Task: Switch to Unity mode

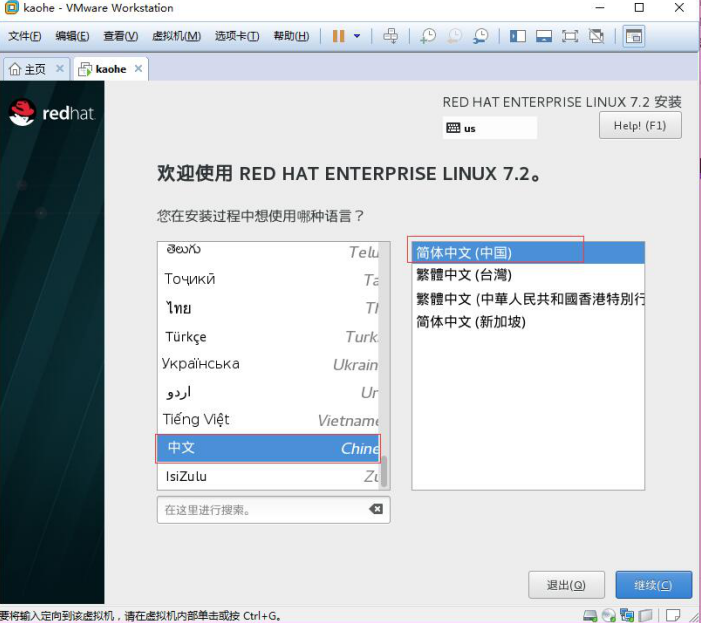Action: pos(596,36)
